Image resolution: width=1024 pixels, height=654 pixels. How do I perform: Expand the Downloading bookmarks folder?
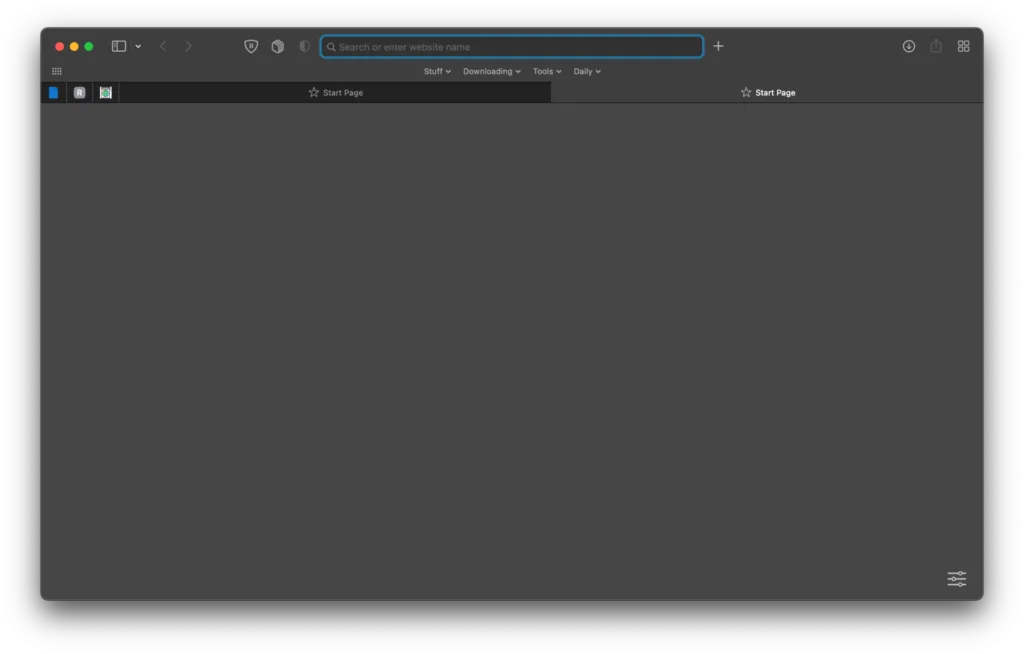pos(492,71)
